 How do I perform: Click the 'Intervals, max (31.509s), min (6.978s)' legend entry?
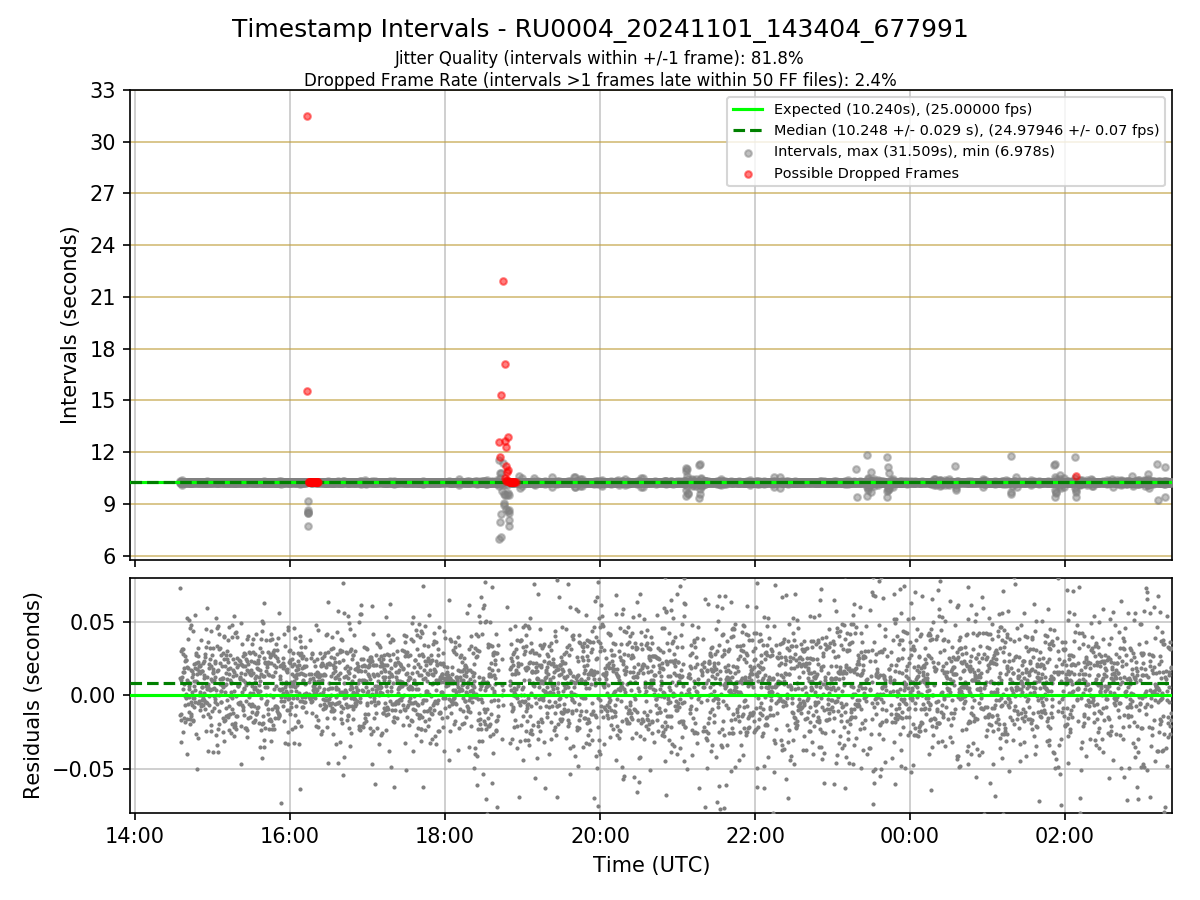coord(914,151)
